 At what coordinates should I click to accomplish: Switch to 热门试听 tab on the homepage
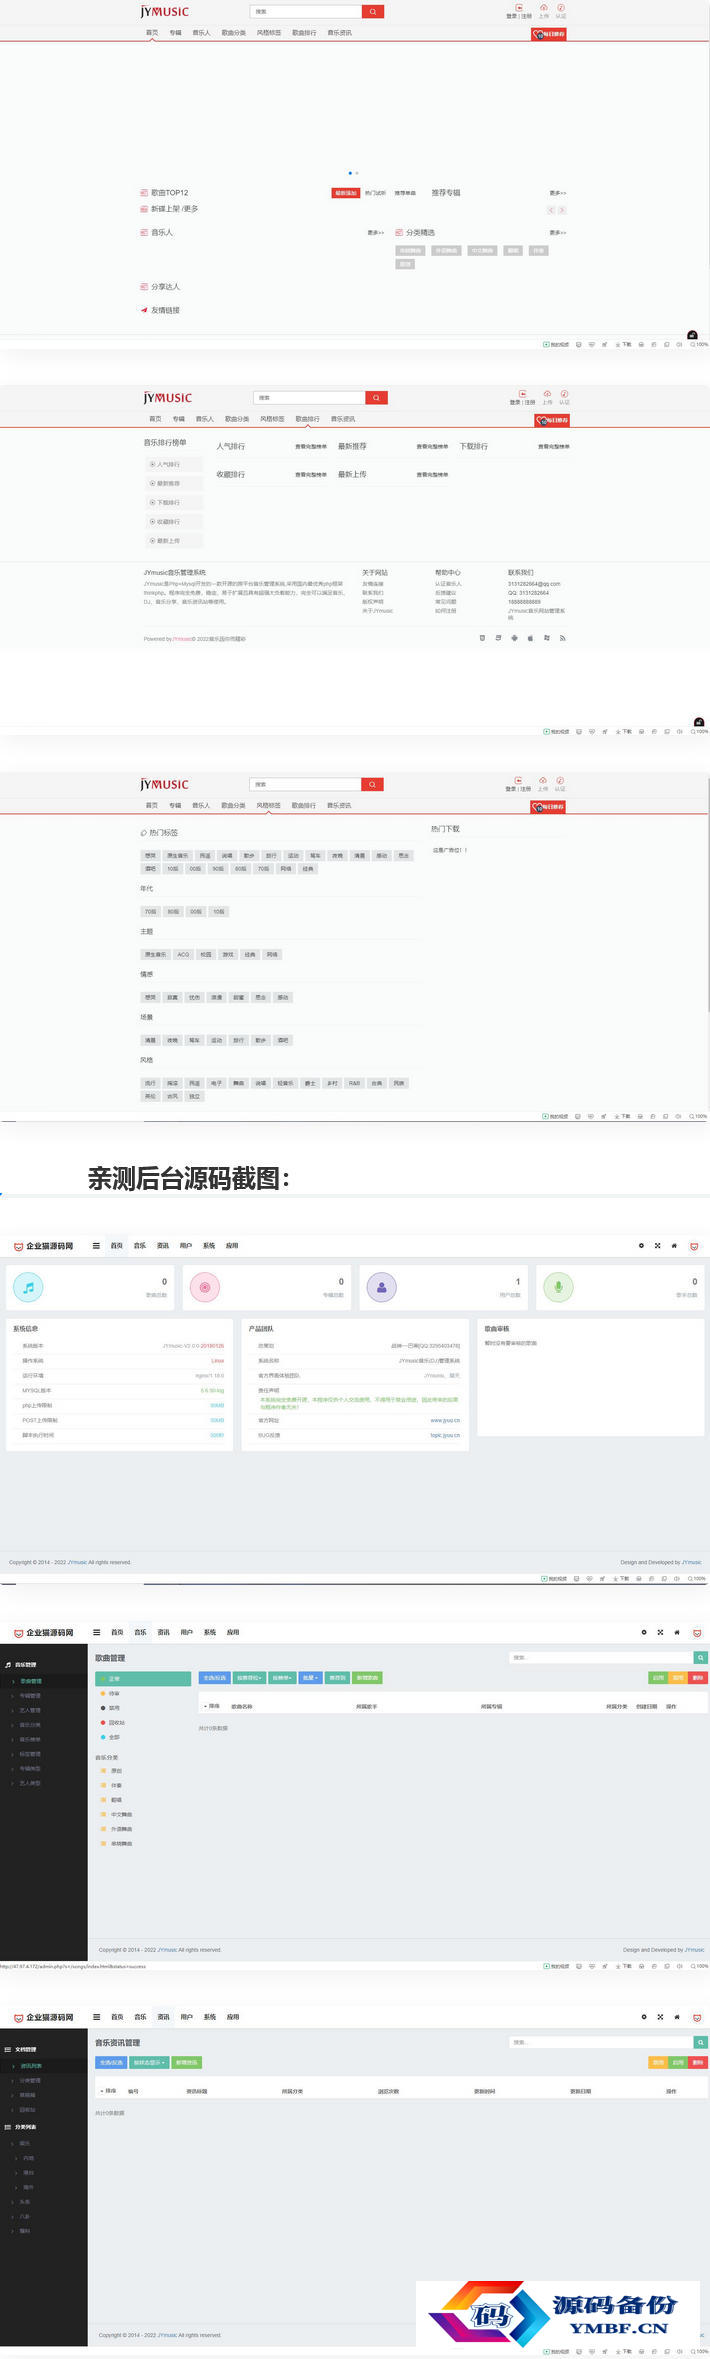tap(375, 193)
